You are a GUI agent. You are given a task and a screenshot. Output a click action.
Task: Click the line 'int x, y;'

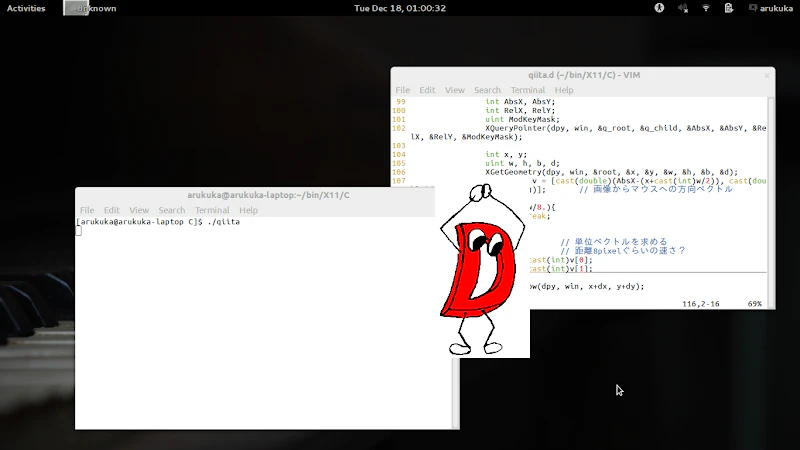(506, 155)
